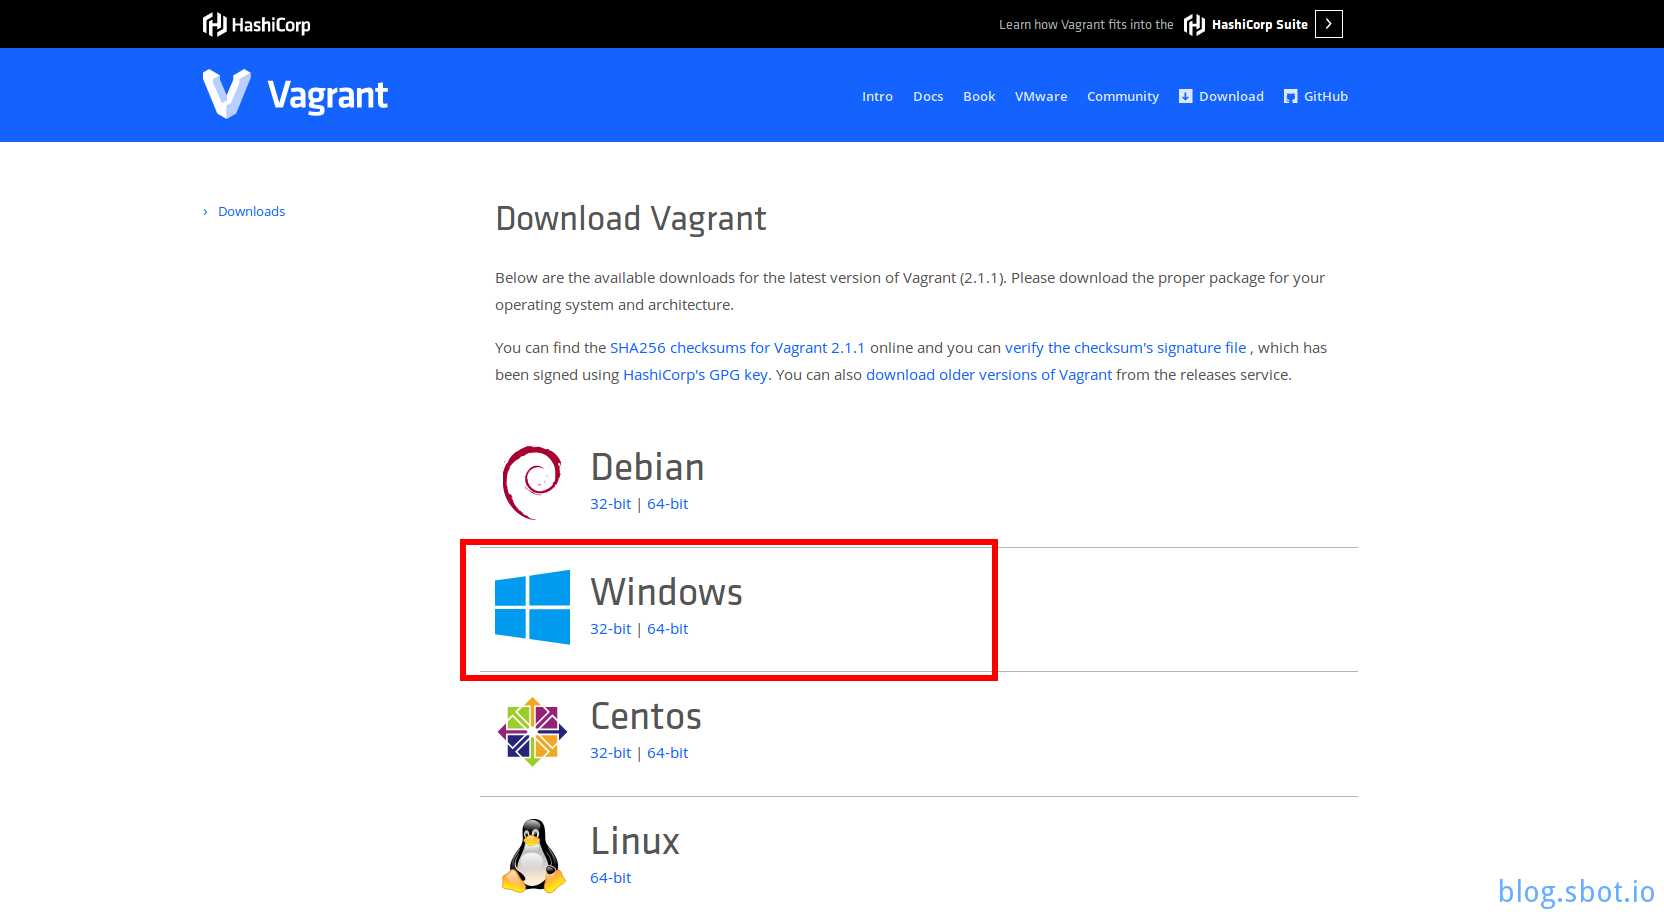The height and width of the screenshot is (919, 1664).
Task: Click the Debian heading text
Action: (x=647, y=467)
